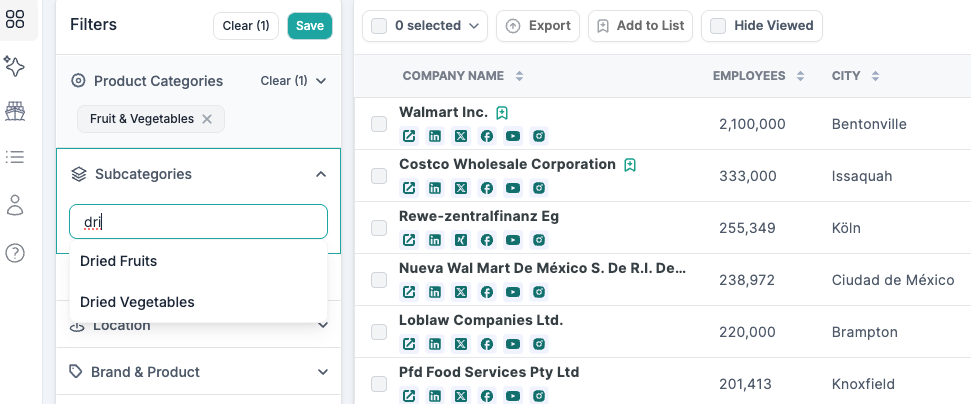Click the Save filters button
This screenshot has width=971, height=404.
pos(309,26)
